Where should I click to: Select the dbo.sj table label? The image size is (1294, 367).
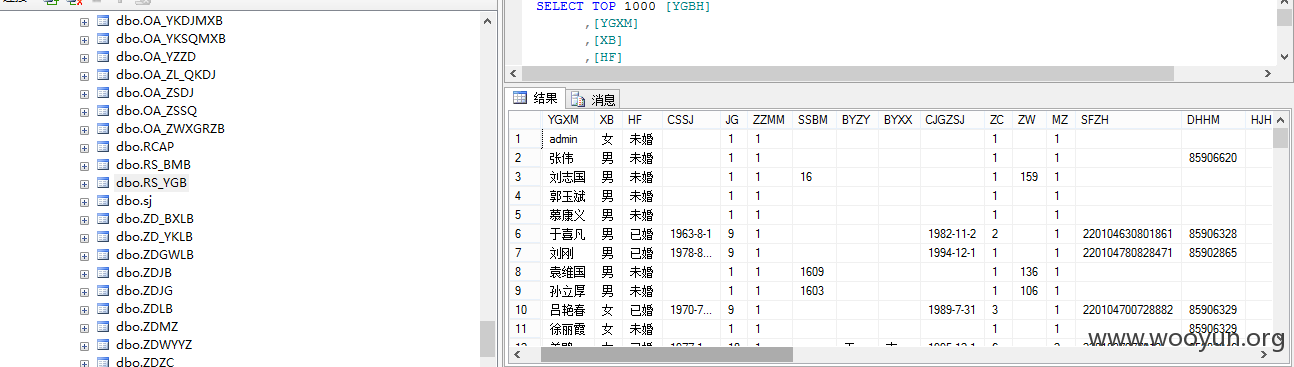pyautogui.click(x=134, y=201)
